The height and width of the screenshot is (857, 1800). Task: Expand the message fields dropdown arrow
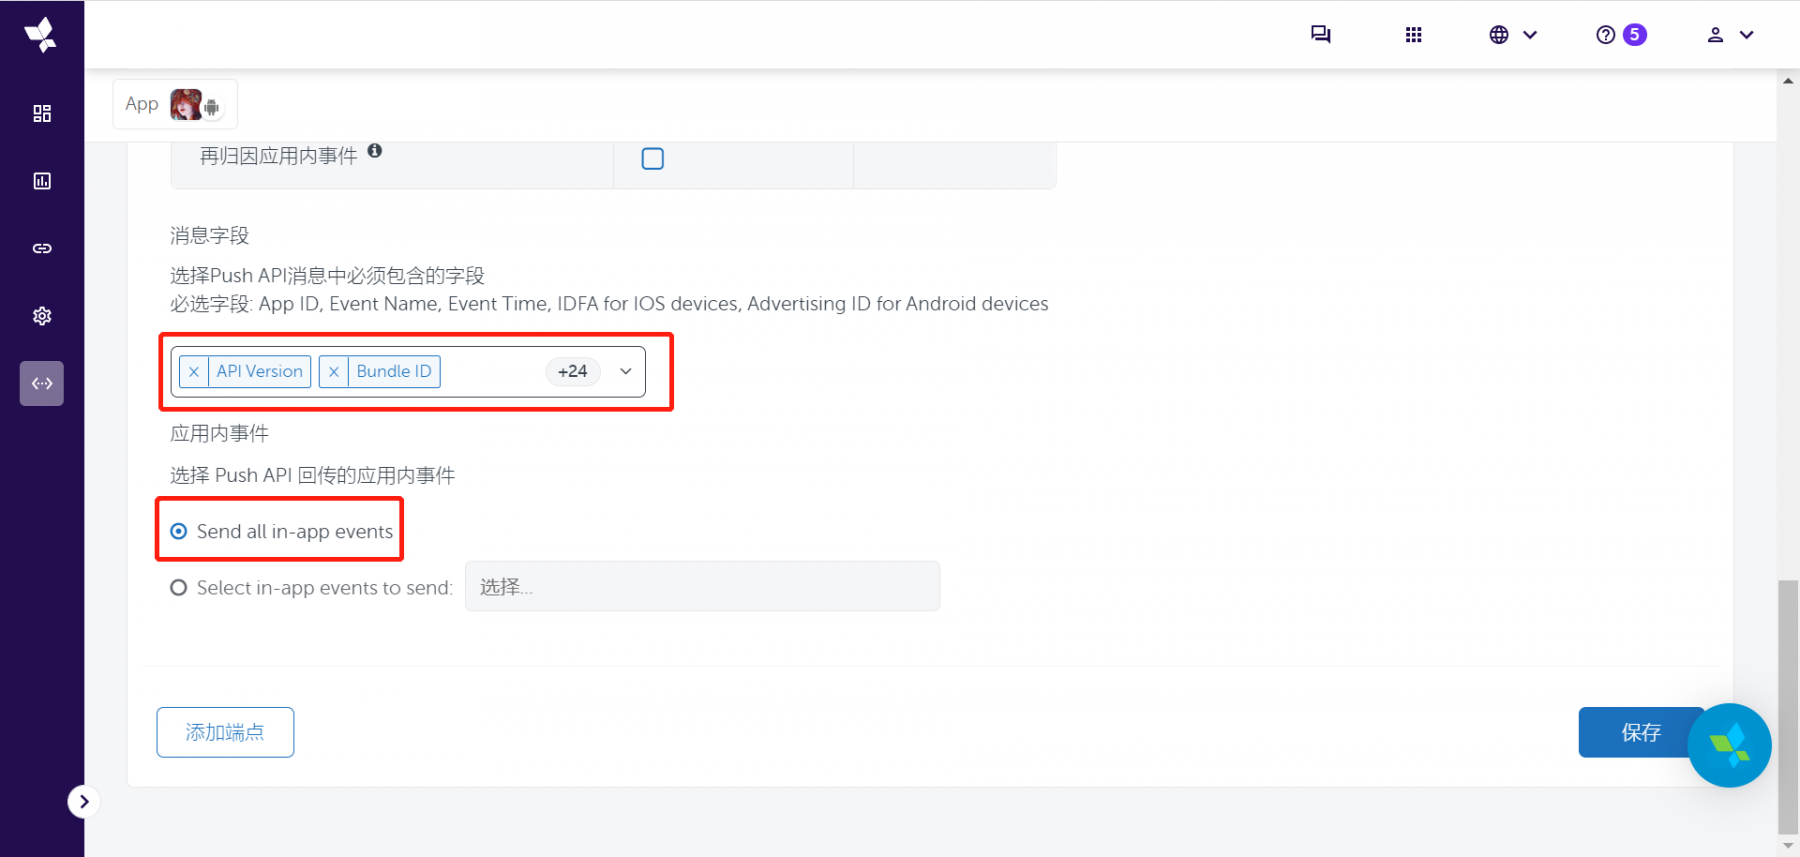pyautogui.click(x=626, y=372)
